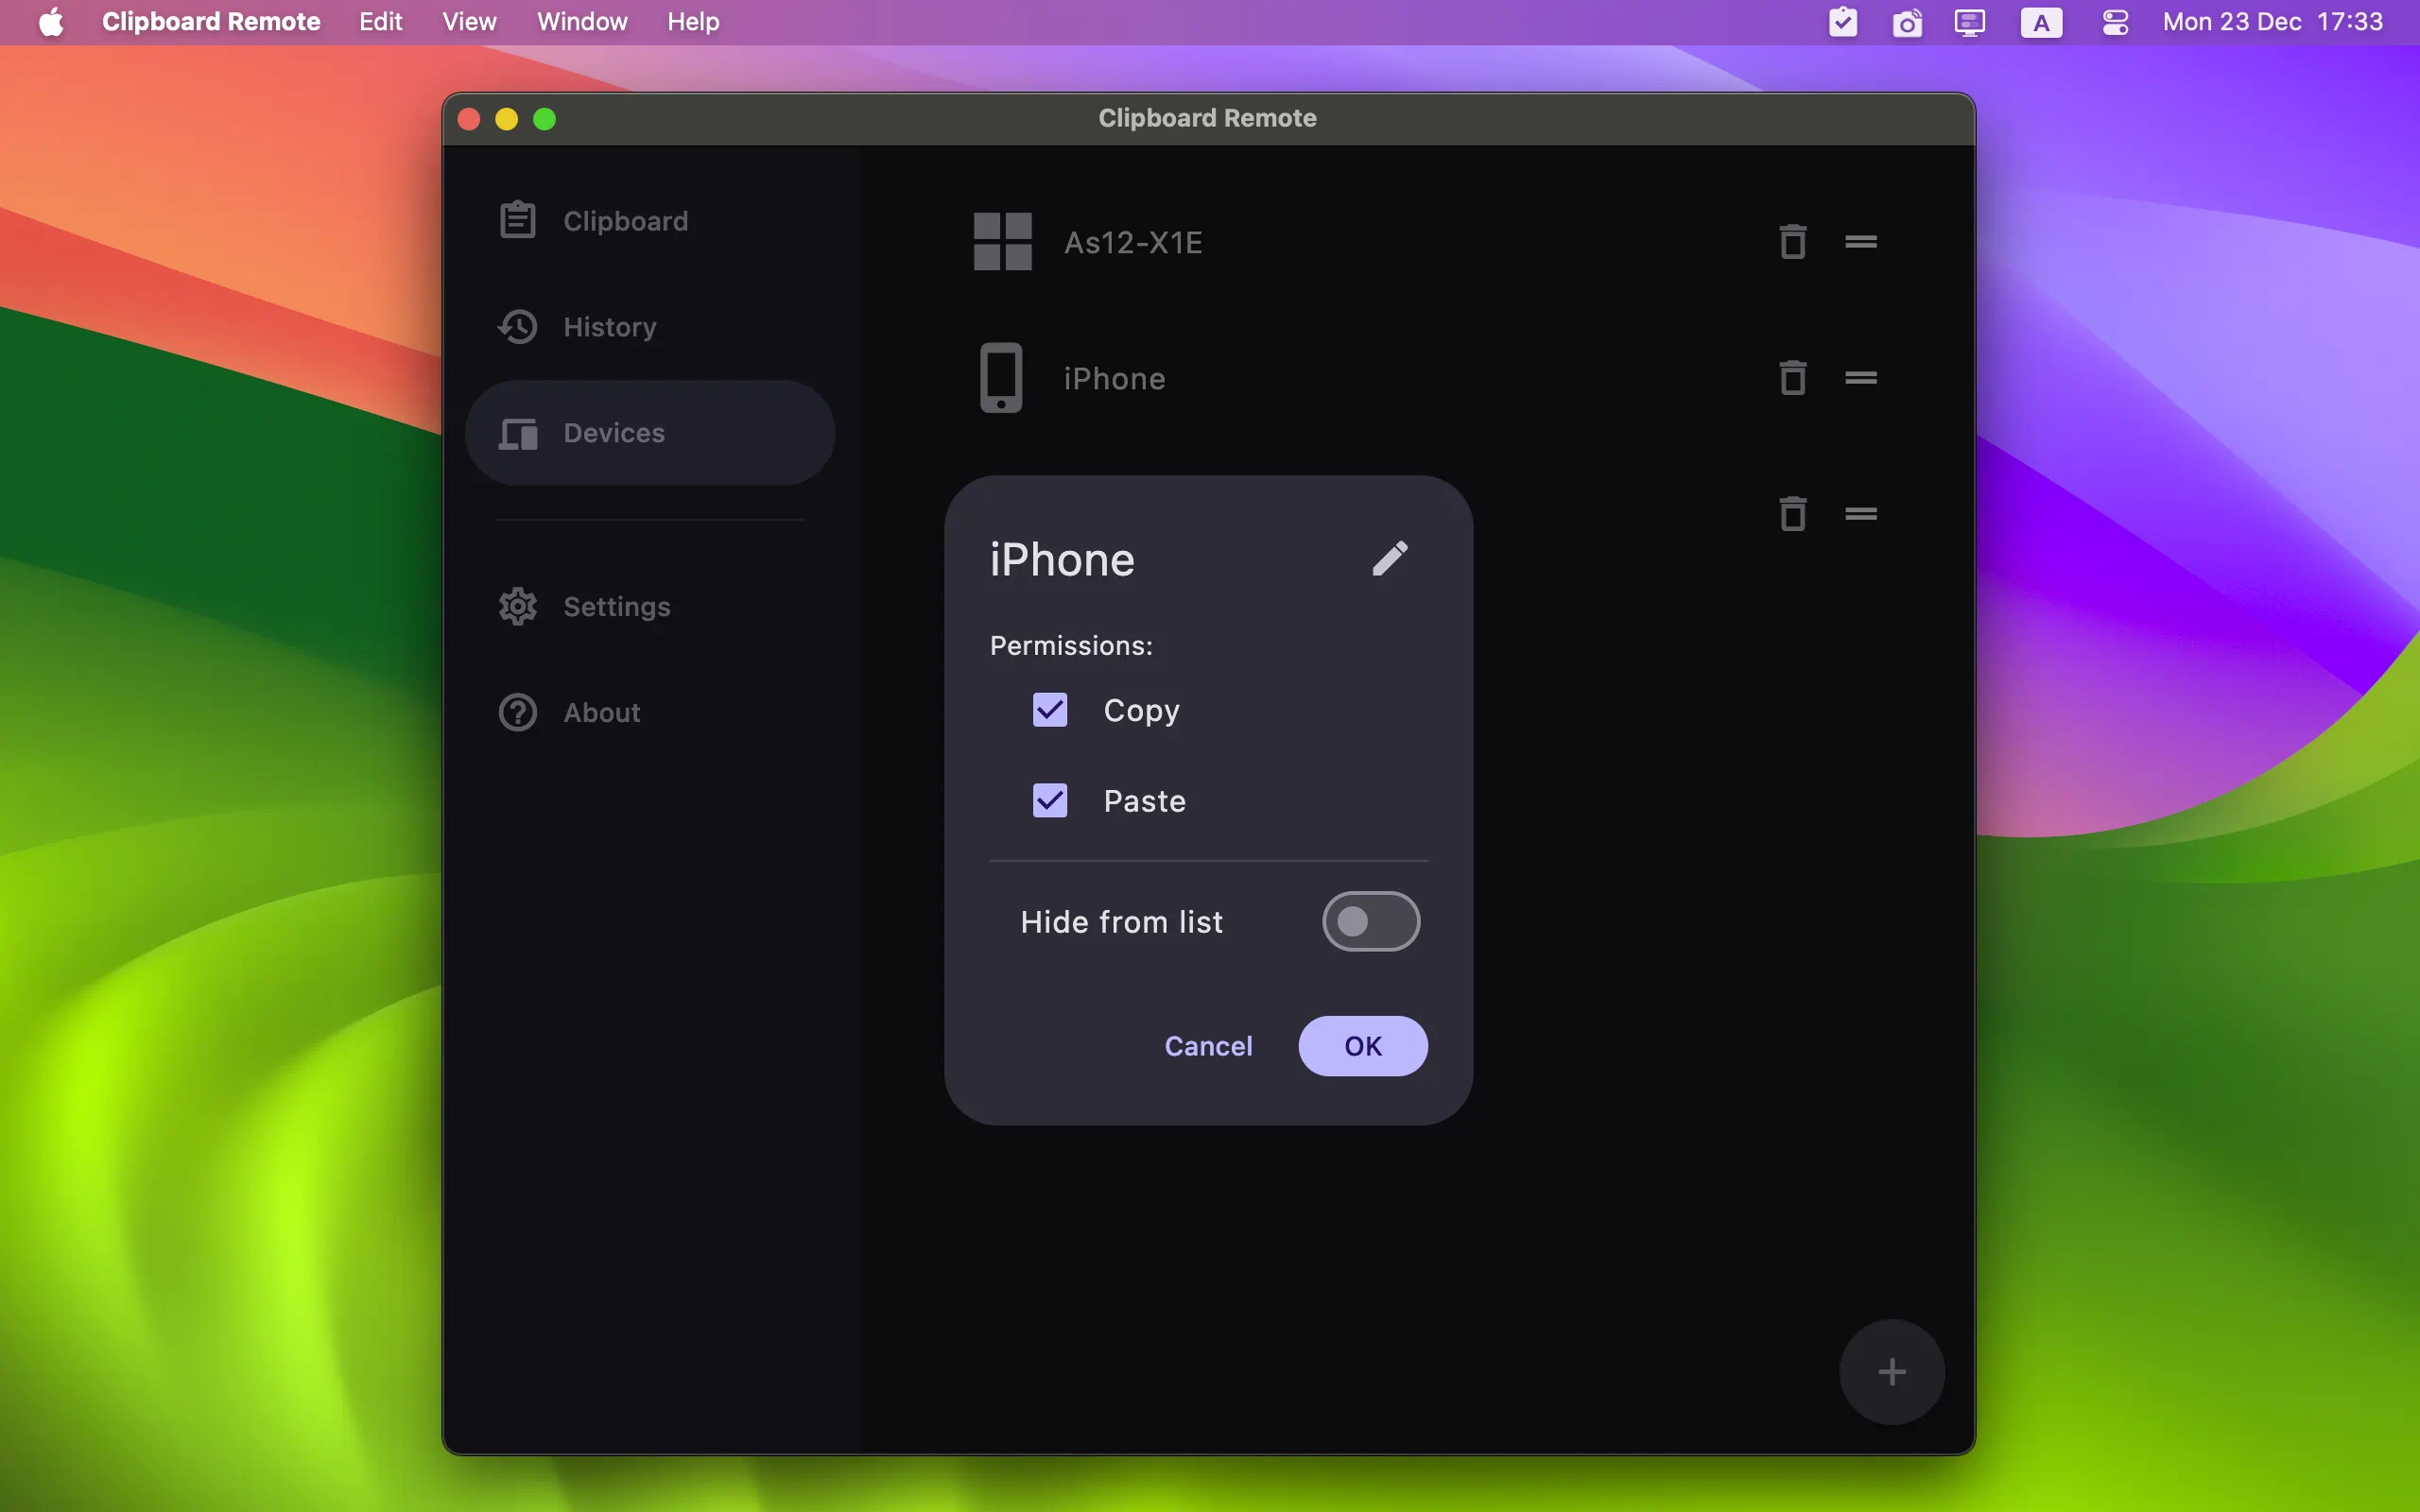Enable the Hide from list toggle
2420x1512 pixels.
pos(1370,919)
